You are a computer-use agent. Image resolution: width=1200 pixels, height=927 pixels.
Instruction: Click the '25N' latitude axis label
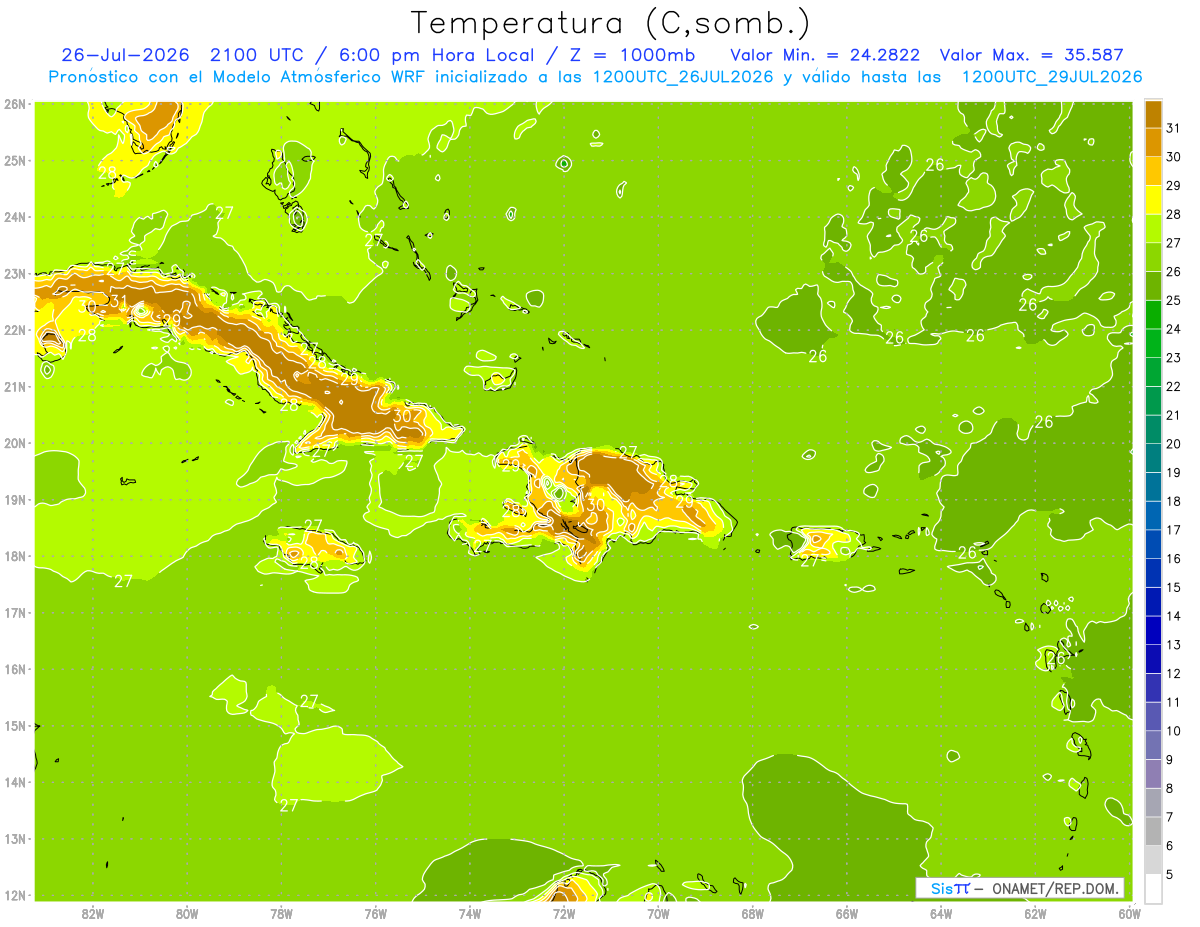[14, 160]
